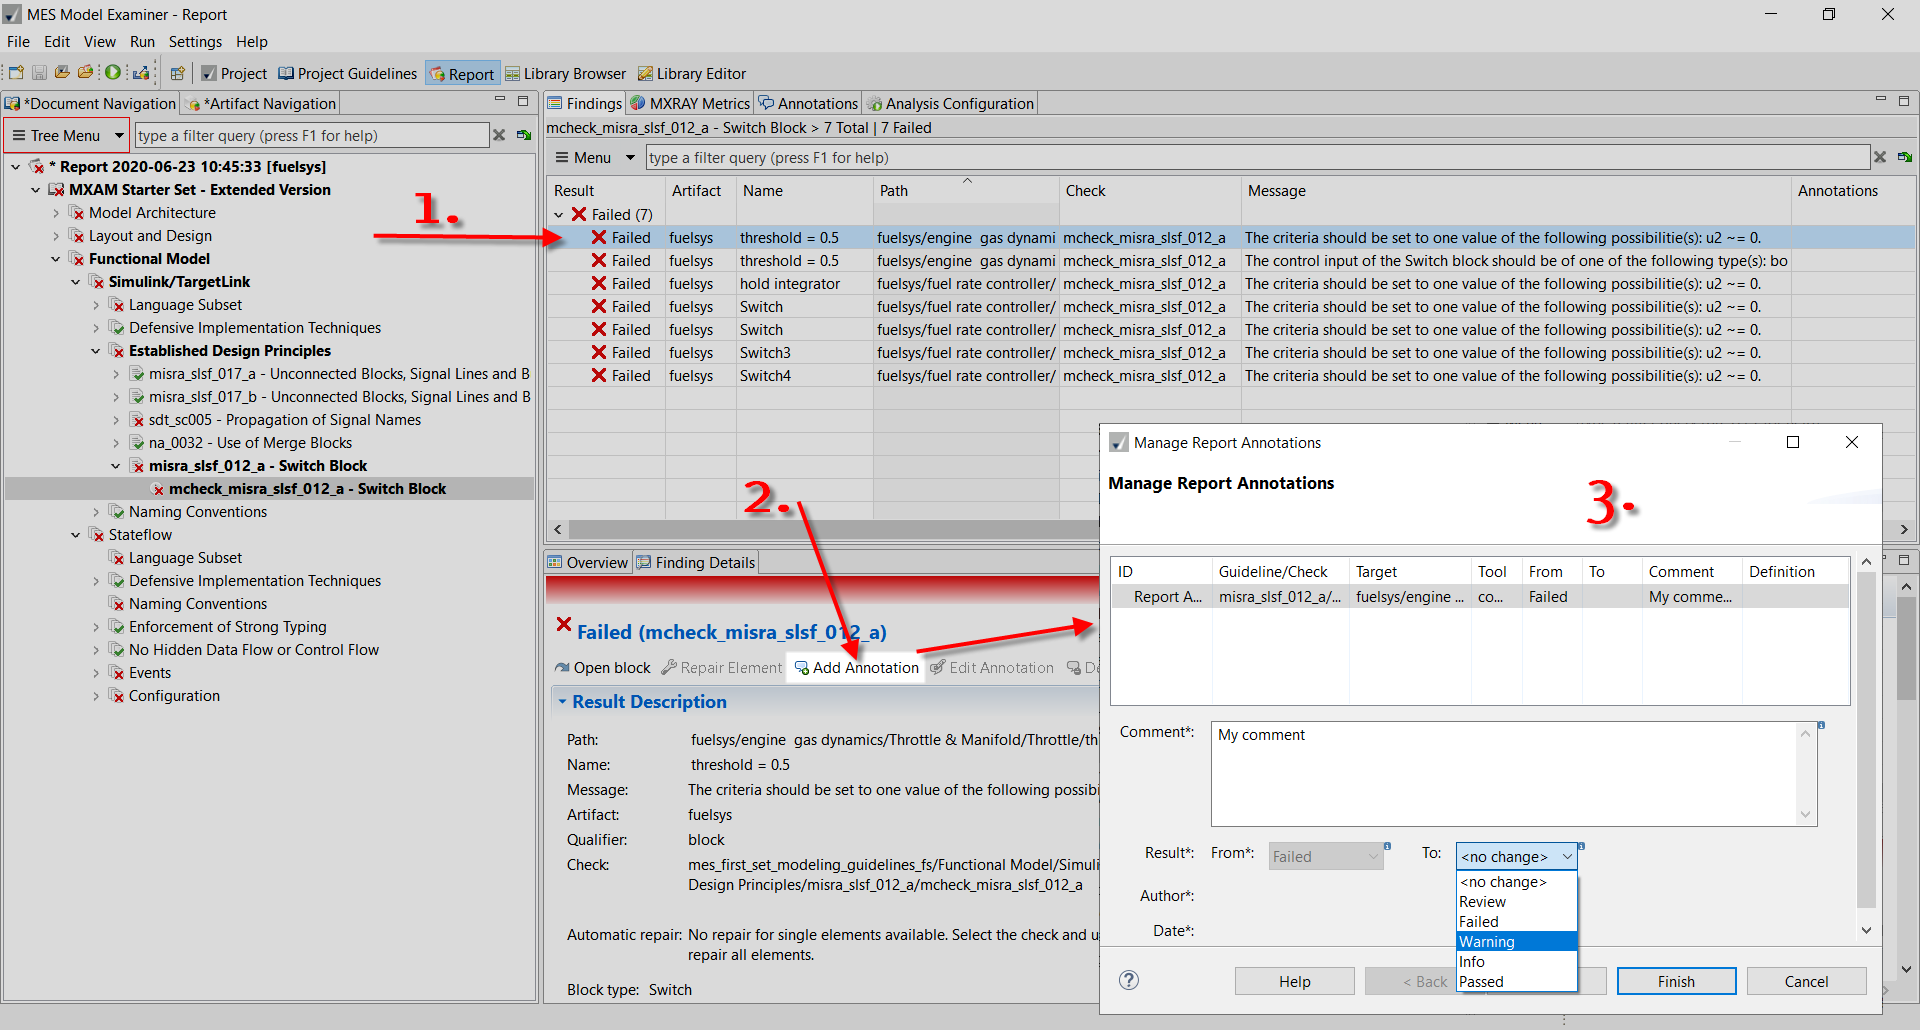Screen dimensions: 1920x1030
Task: Click Open block in Finding Details
Action: point(603,668)
